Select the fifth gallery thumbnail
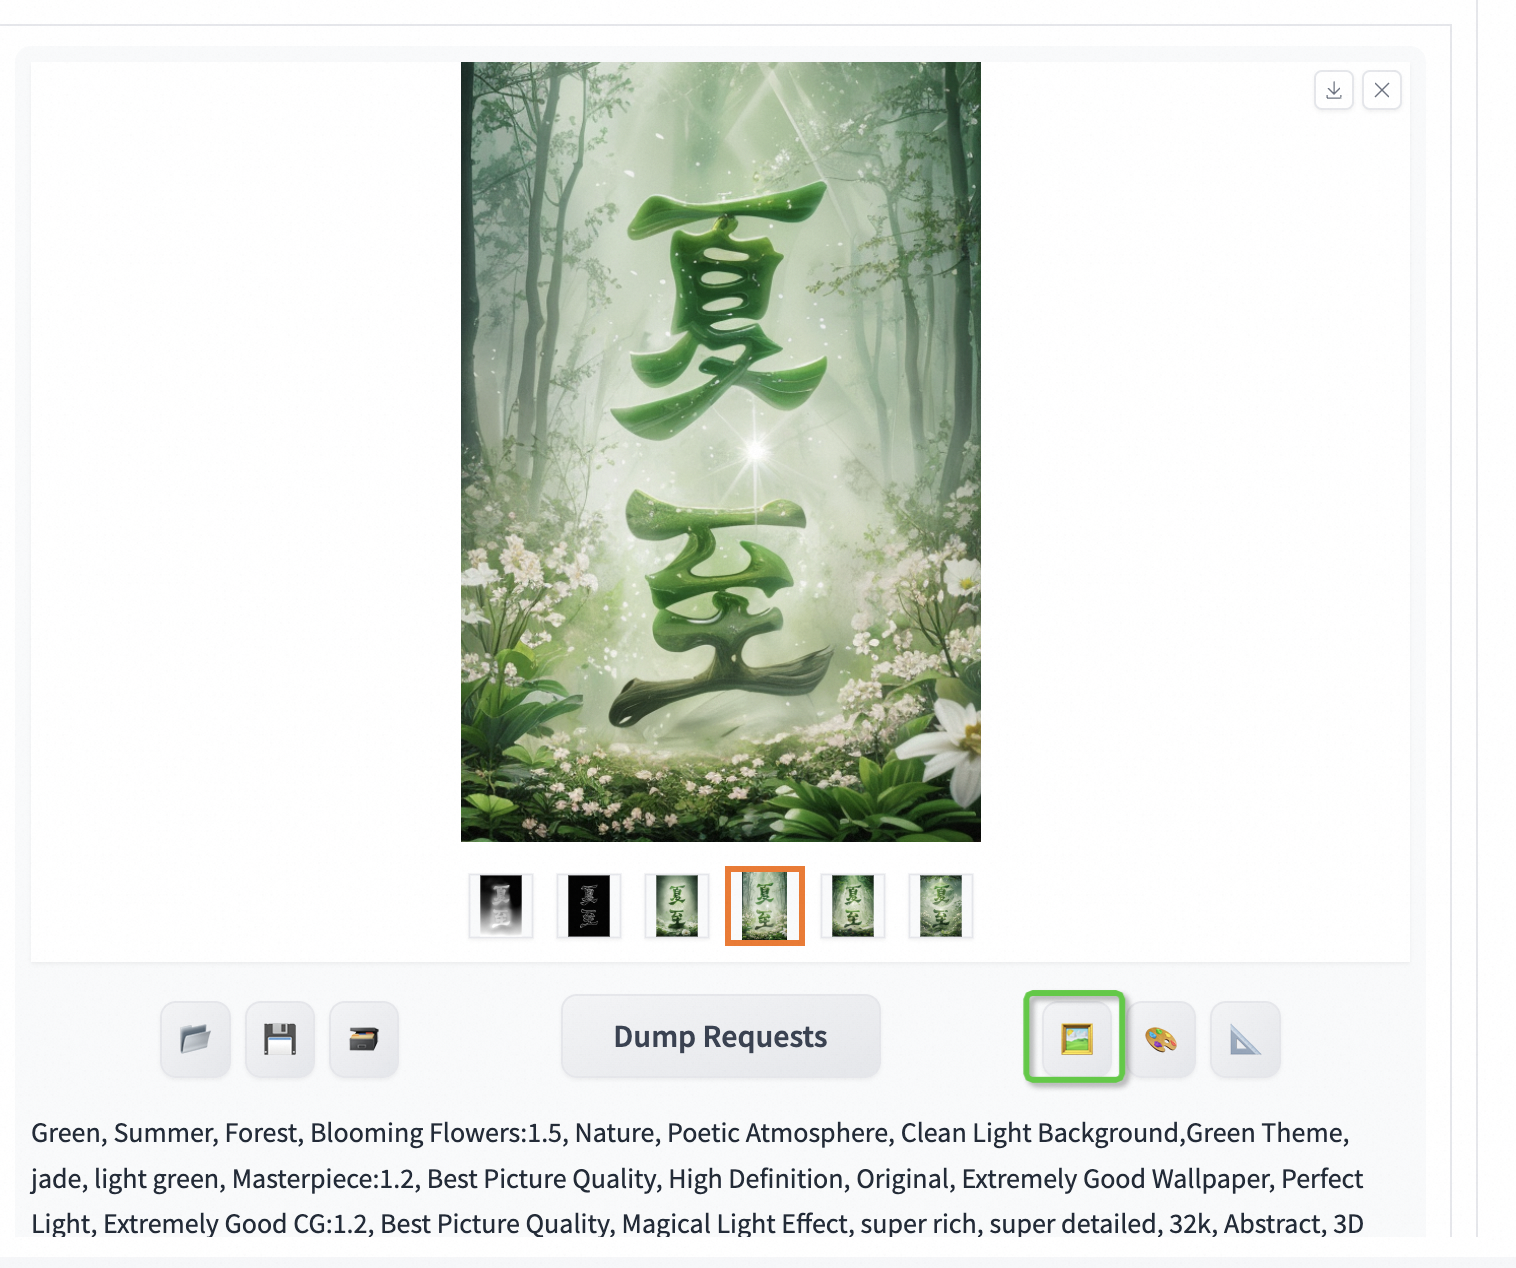The height and width of the screenshot is (1268, 1516). click(x=853, y=906)
